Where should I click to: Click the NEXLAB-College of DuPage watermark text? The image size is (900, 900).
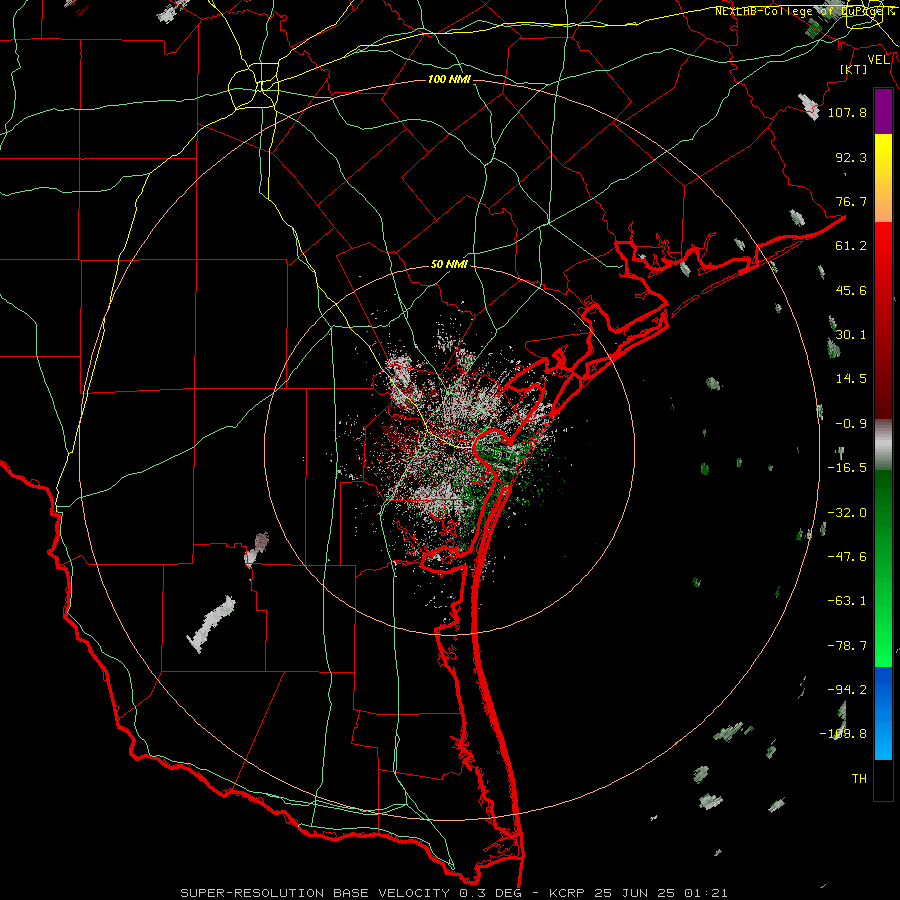click(x=804, y=11)
